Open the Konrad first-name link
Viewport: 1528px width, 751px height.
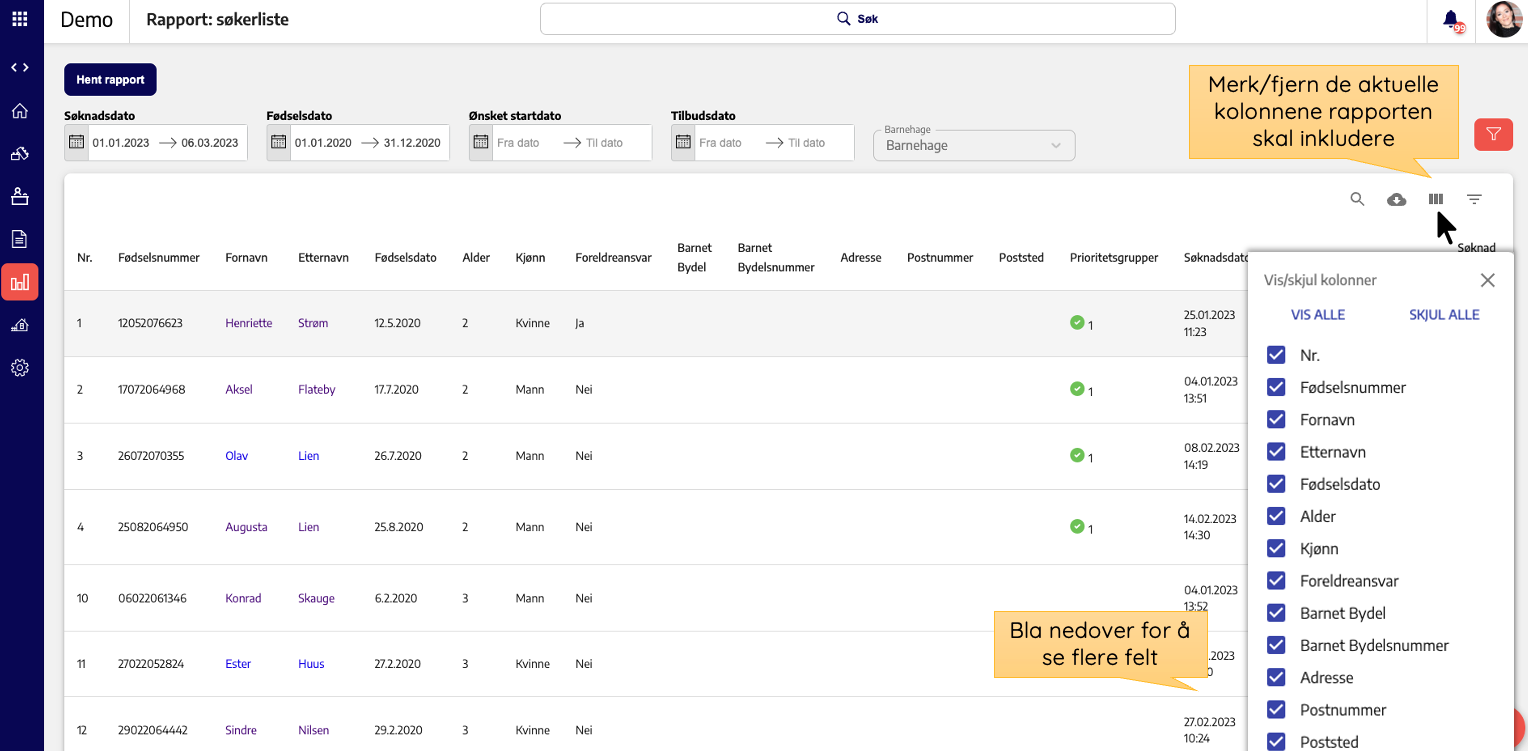coord(243,598)
